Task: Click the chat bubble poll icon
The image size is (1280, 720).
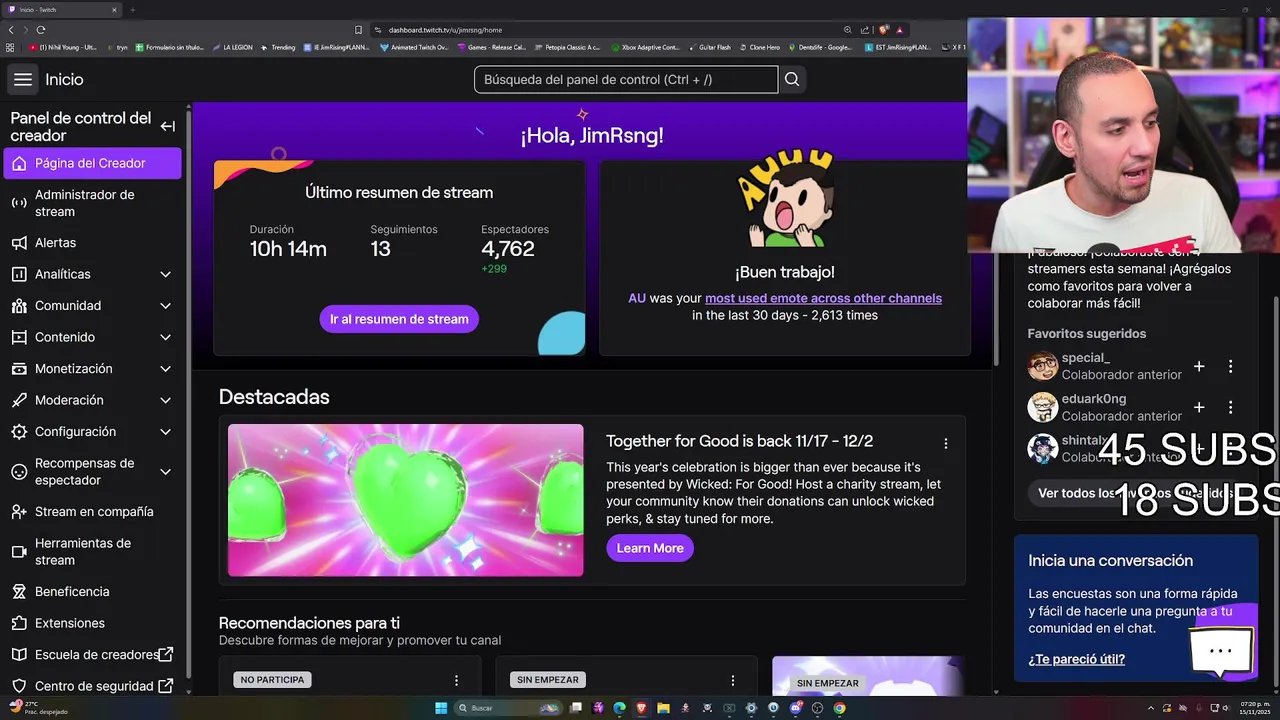Action: [x=1221, y=651]
